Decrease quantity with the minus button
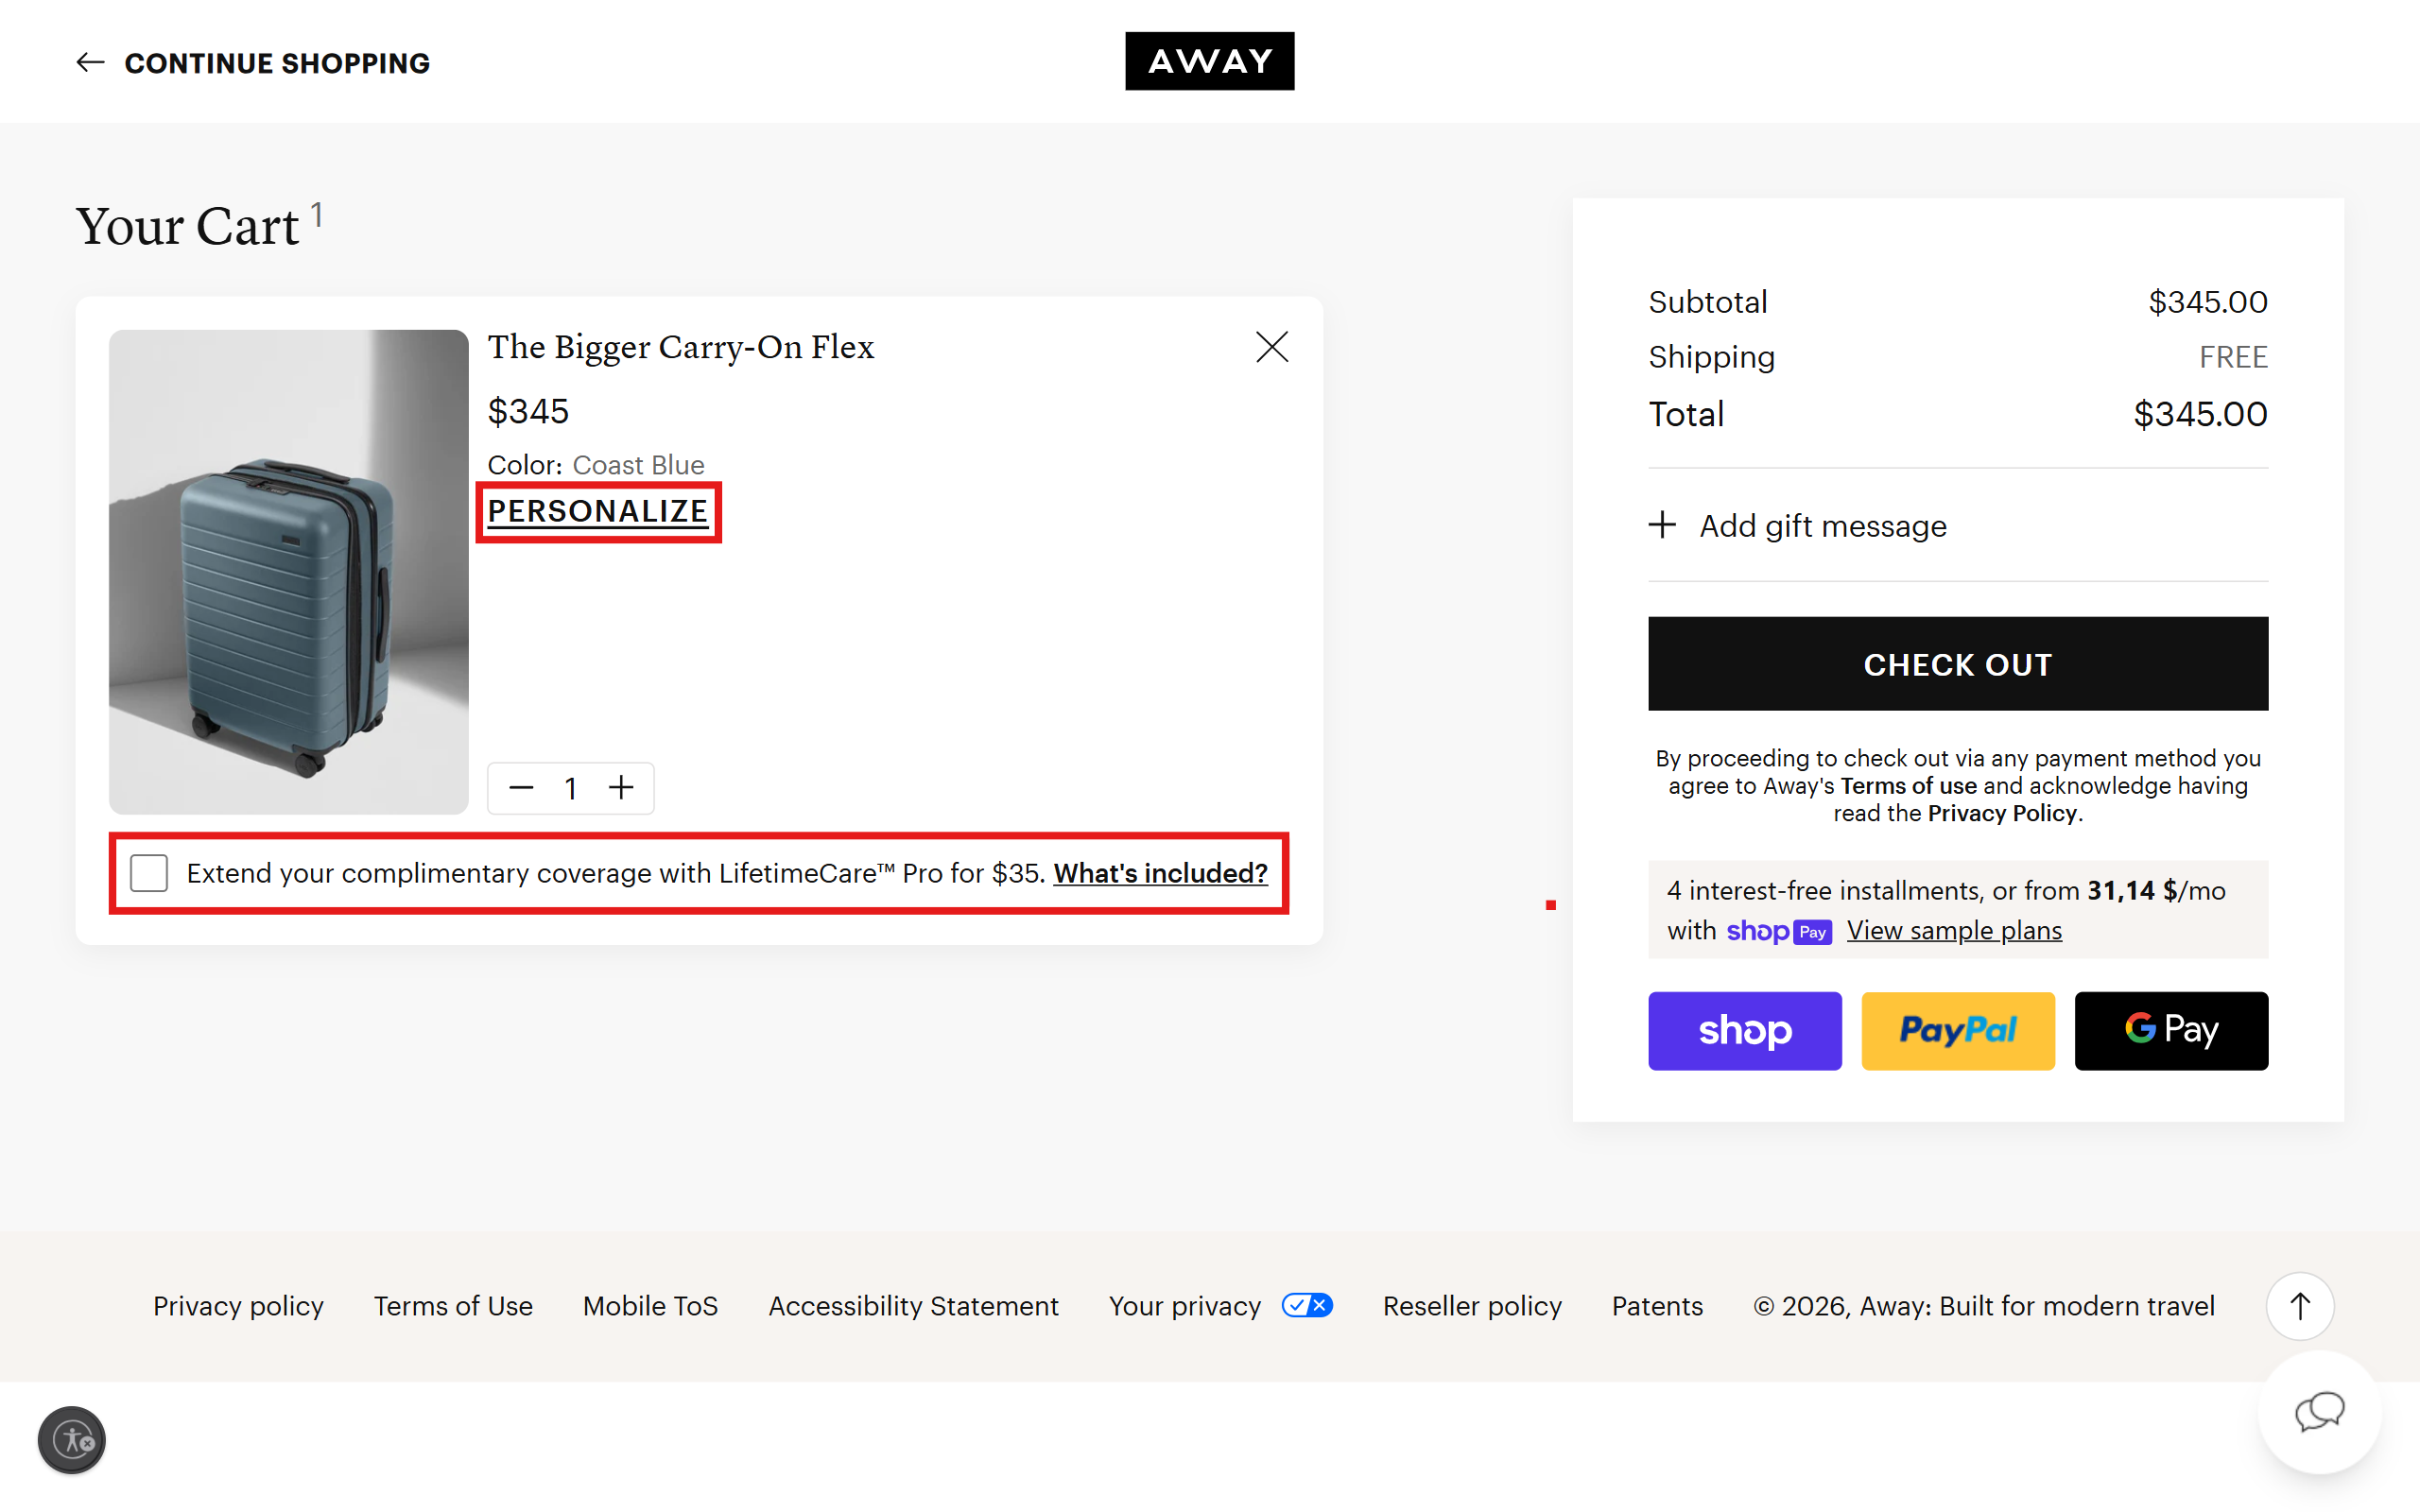2420x1512 pixels. coord(521,788)
